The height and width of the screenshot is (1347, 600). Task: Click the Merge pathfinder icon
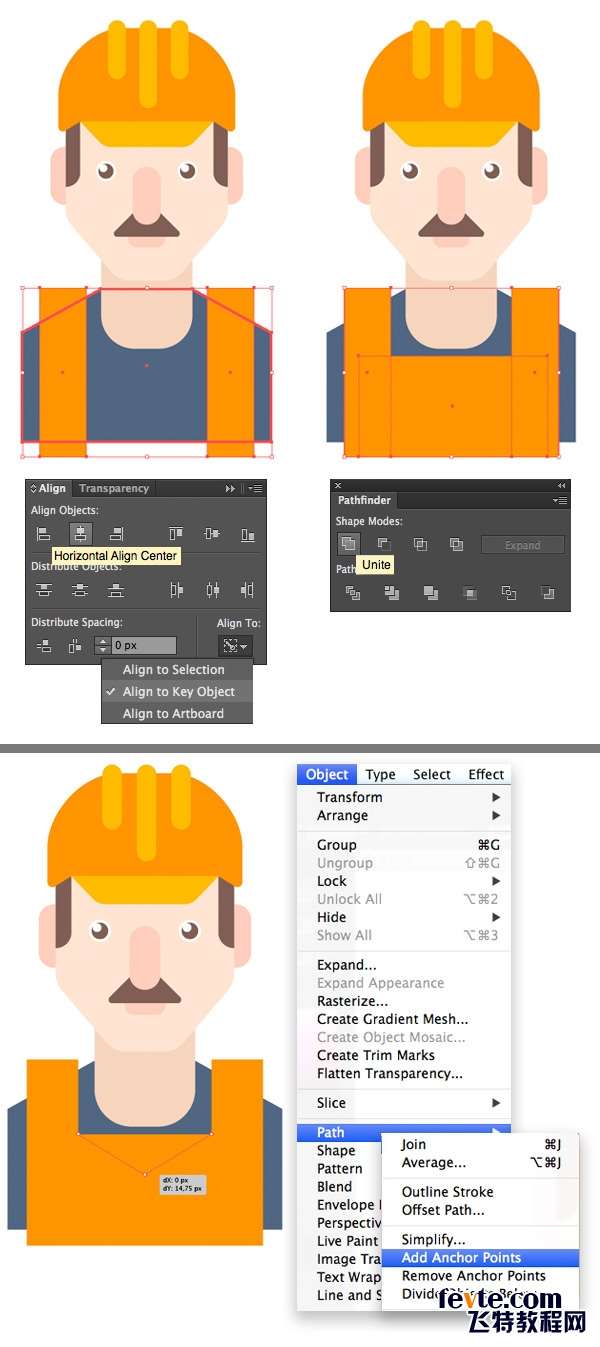tap(430, 593)
